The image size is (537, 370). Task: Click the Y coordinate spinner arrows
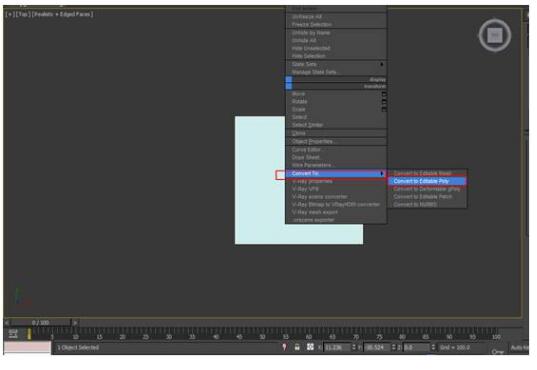[x=394, y=347]
